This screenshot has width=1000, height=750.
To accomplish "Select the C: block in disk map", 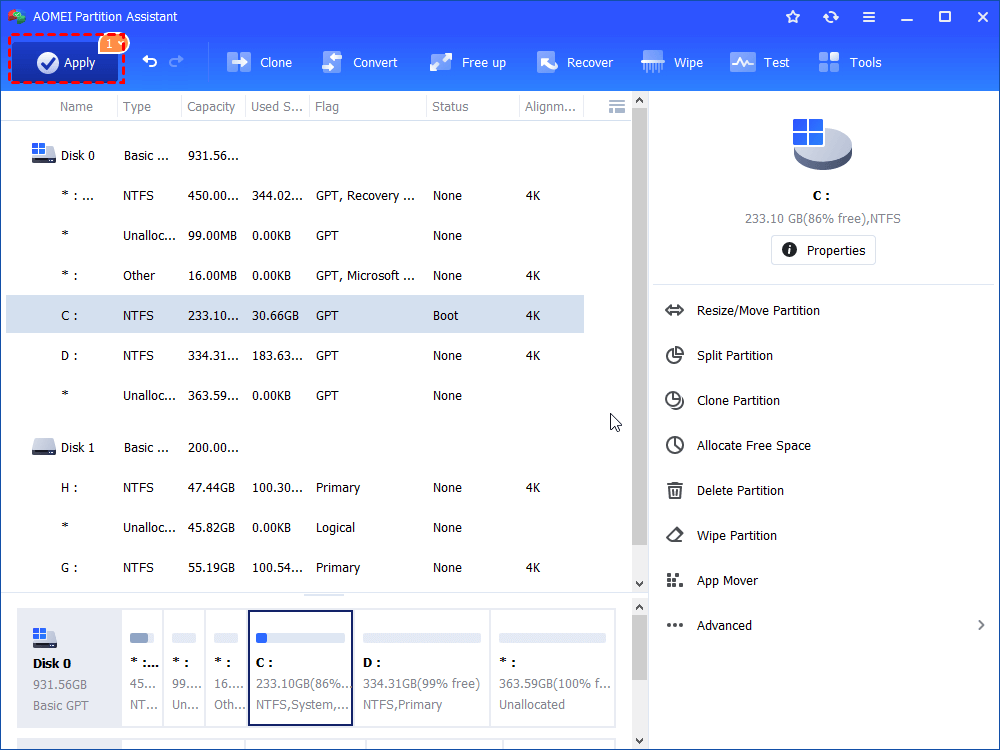I will (x=300, y=668).
